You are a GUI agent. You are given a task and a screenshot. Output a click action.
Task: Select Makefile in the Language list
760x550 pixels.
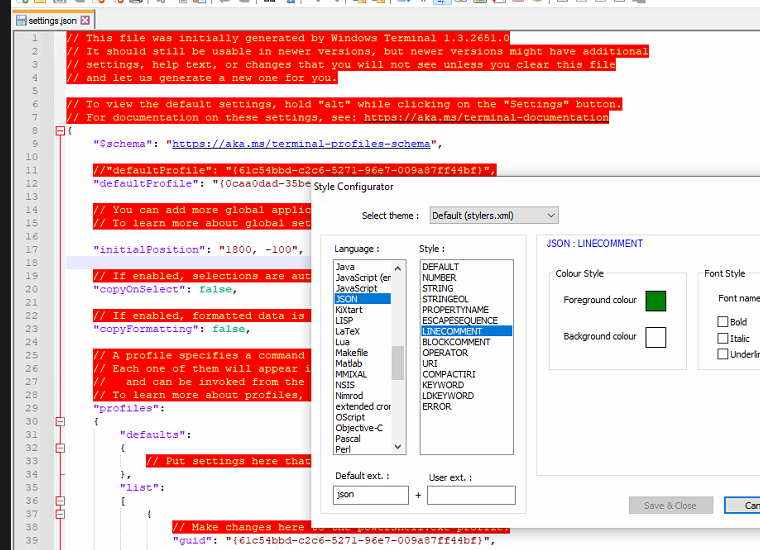(x=352, y=353)
